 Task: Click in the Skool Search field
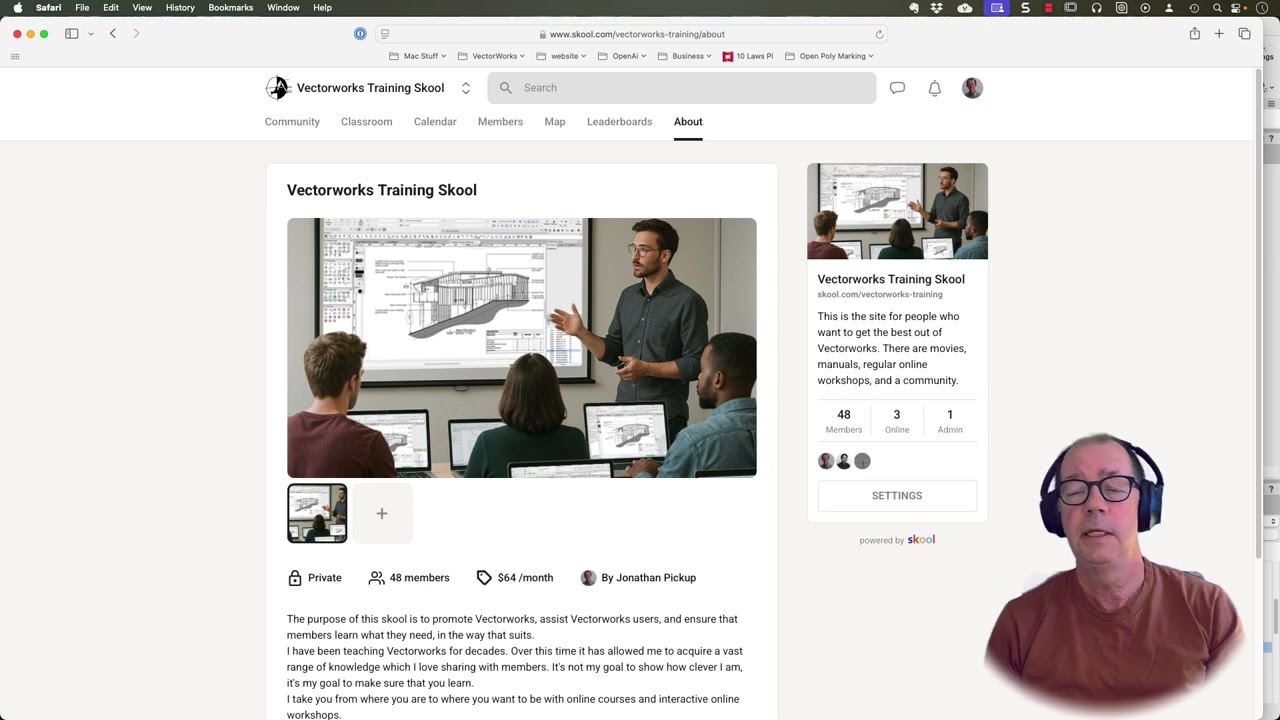coord(682,88)
